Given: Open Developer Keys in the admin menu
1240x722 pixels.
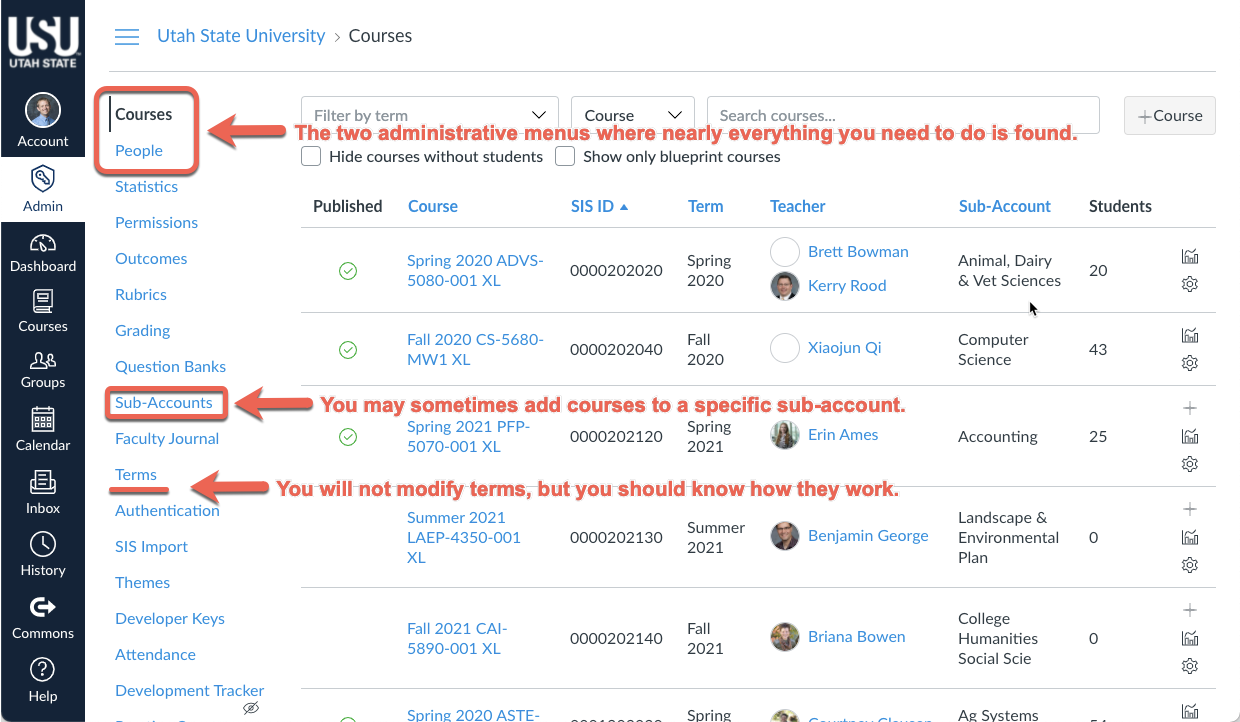Looking at the screenshot, I should (x=170, y=618).
